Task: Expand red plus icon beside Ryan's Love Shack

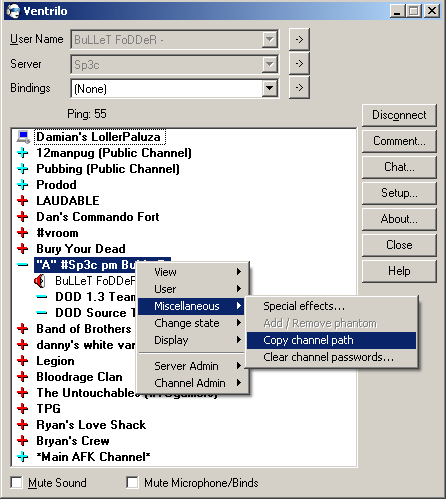Action: 23,425
